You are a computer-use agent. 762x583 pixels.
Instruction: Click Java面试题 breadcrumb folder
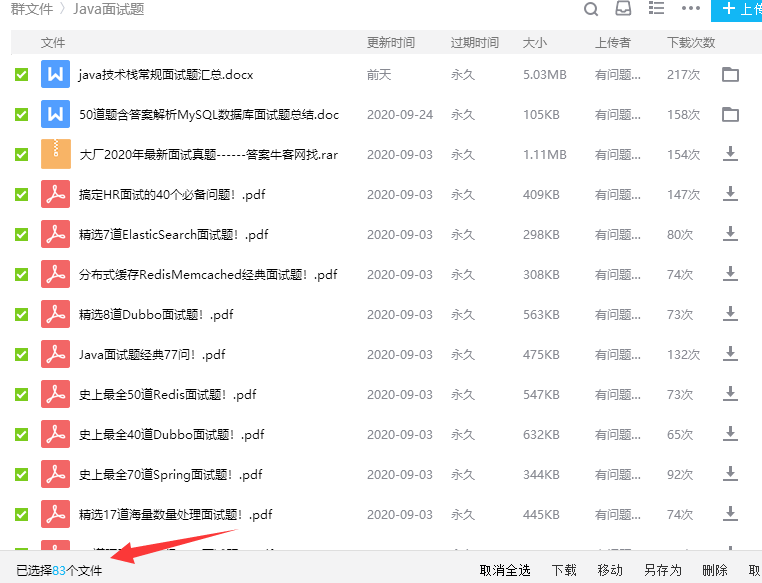click(108, 9)
